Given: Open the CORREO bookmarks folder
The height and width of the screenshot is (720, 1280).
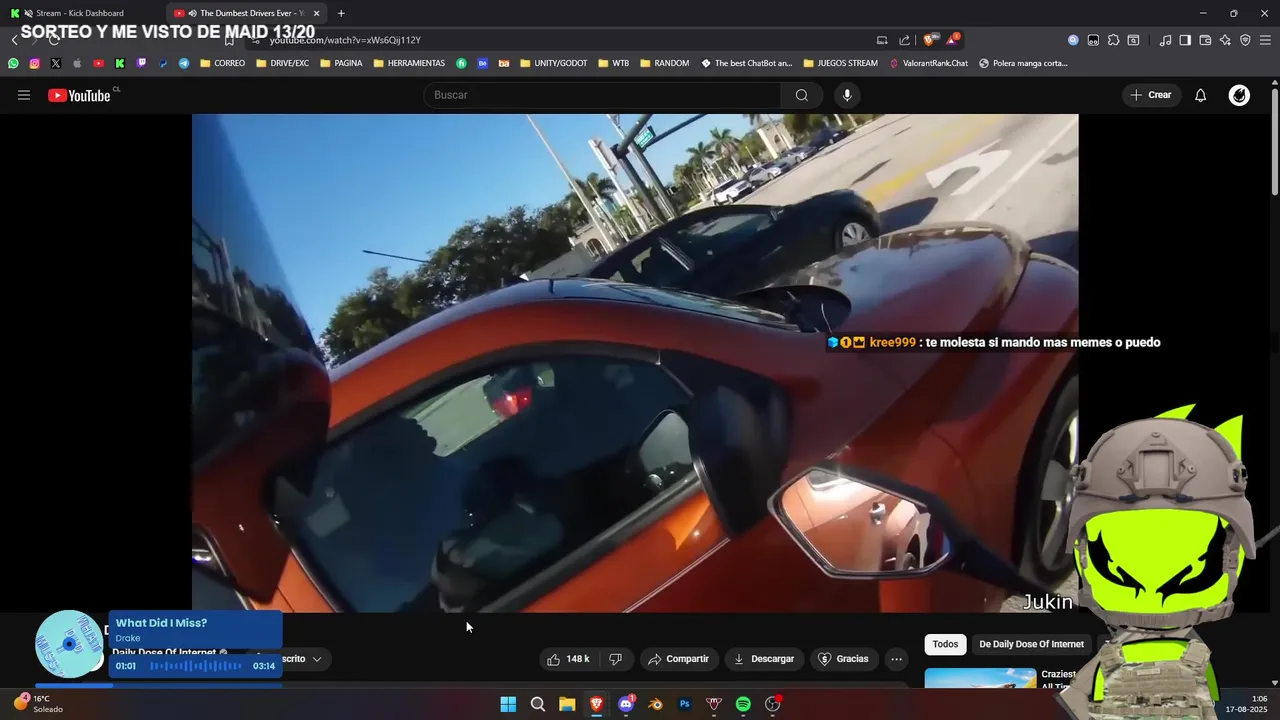Looking at the screenshot, I should click(222, 63).
